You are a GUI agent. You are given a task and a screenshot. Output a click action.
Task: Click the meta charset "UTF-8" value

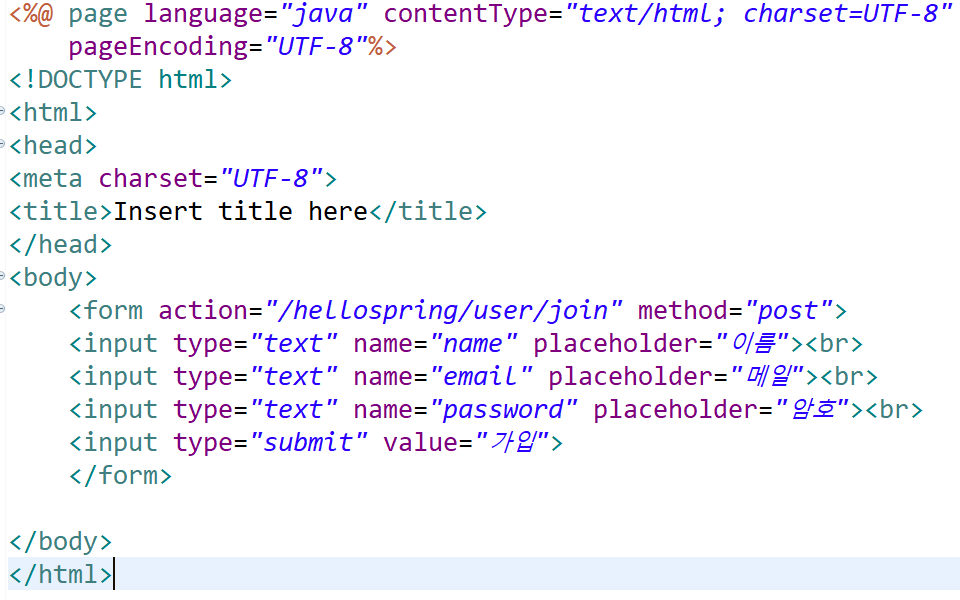point(272,179)
